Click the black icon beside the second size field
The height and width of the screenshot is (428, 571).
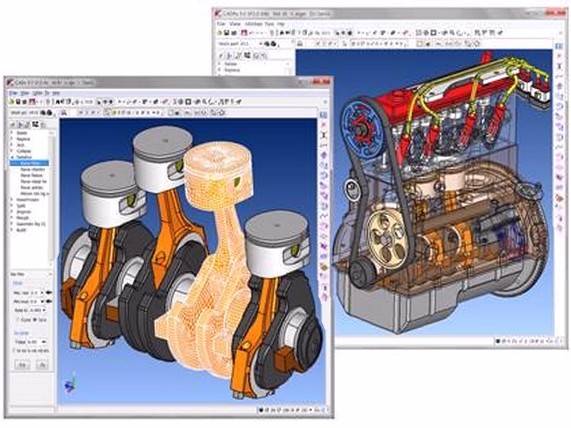click(x=49, y=301)
